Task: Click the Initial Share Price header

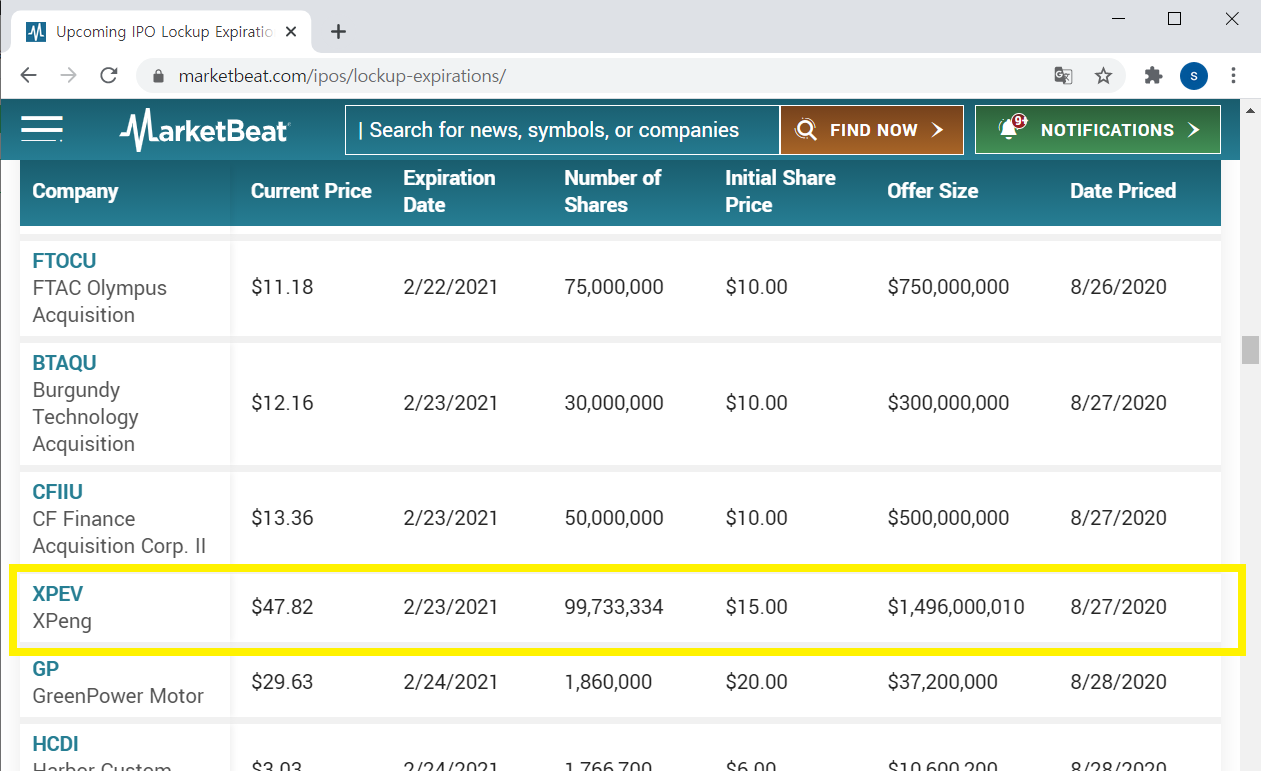Action: pos(780,191)
